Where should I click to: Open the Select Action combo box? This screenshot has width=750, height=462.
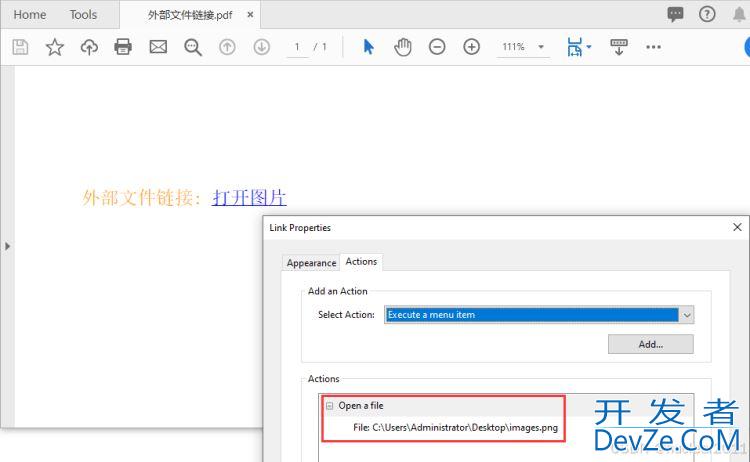click(539, 315)
